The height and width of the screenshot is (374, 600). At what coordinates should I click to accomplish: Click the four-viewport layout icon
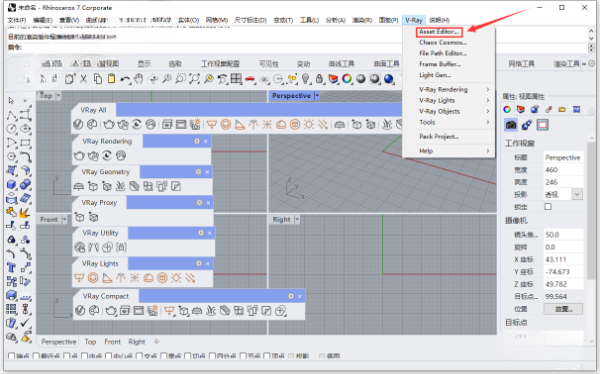click(x=236, y=79)
